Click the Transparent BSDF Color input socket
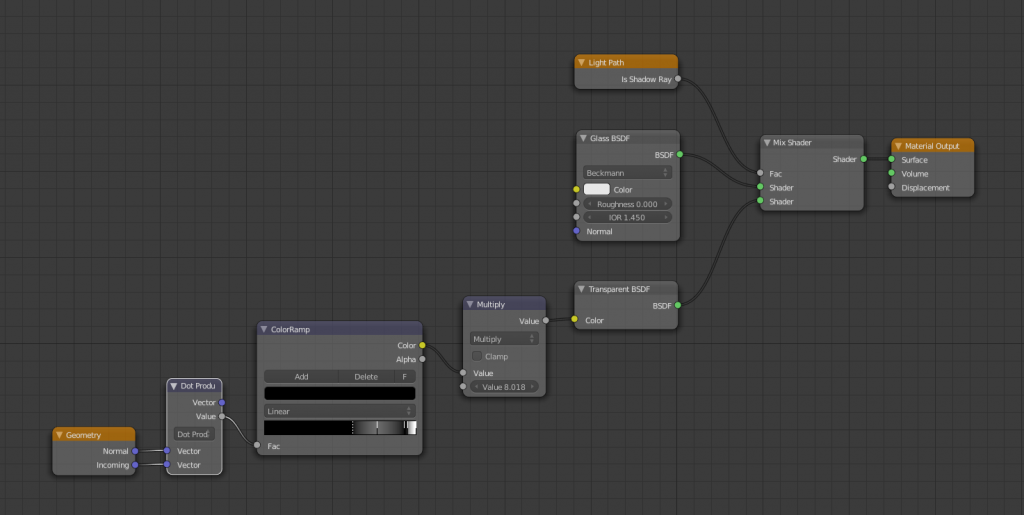This screenshot has height=515, width=1024. point(574,320)
